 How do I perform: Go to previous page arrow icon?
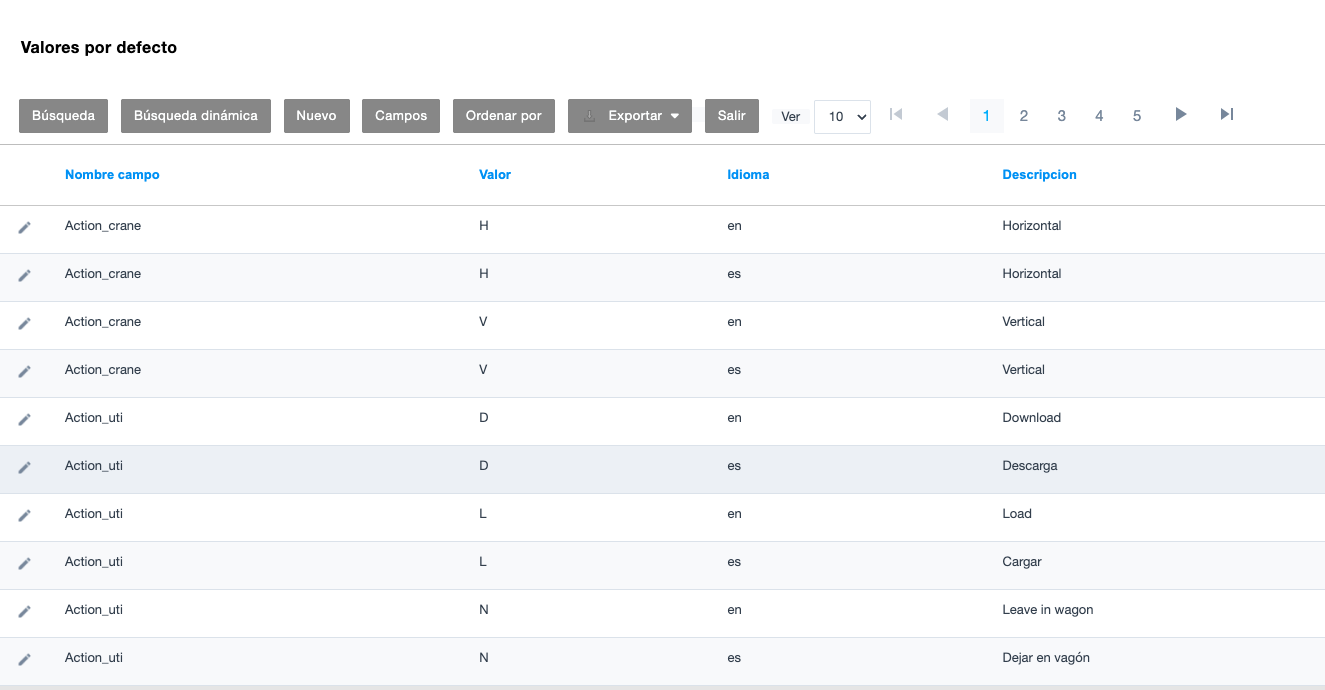pos(942,115)
